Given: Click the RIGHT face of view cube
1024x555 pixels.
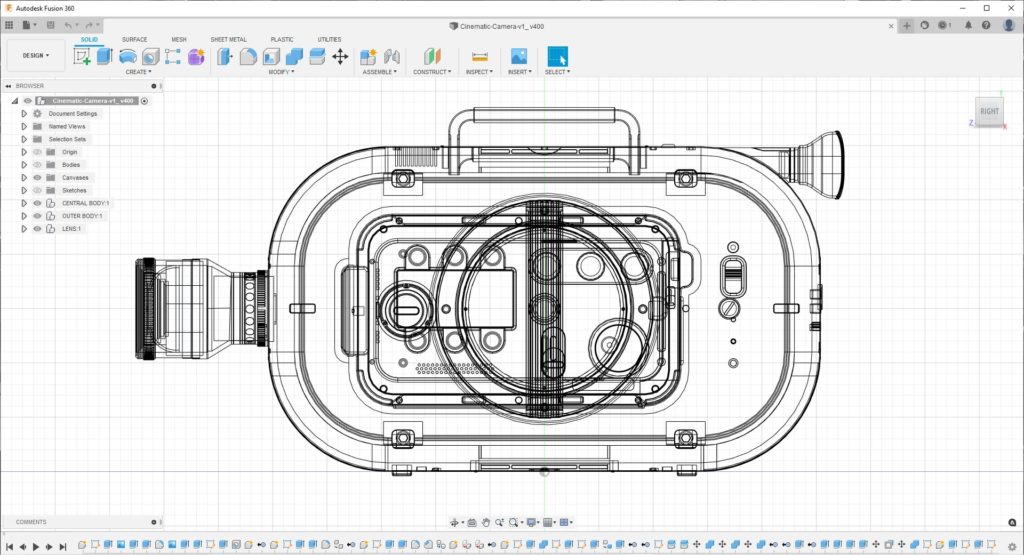Looking at the screenshot, I should (x=989, y=112).
